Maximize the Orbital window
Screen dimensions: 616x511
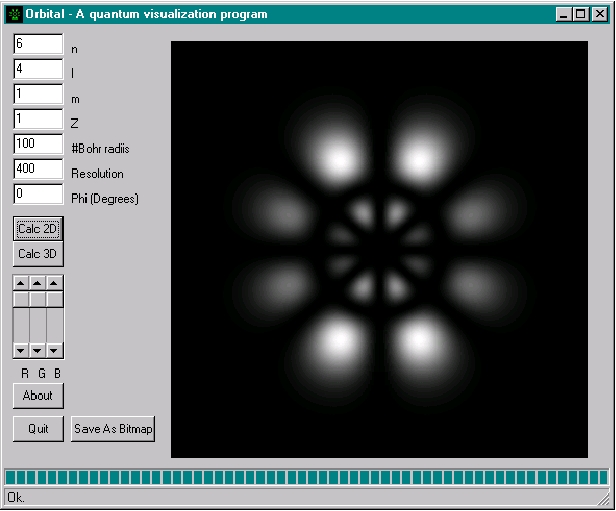[580, 15]
